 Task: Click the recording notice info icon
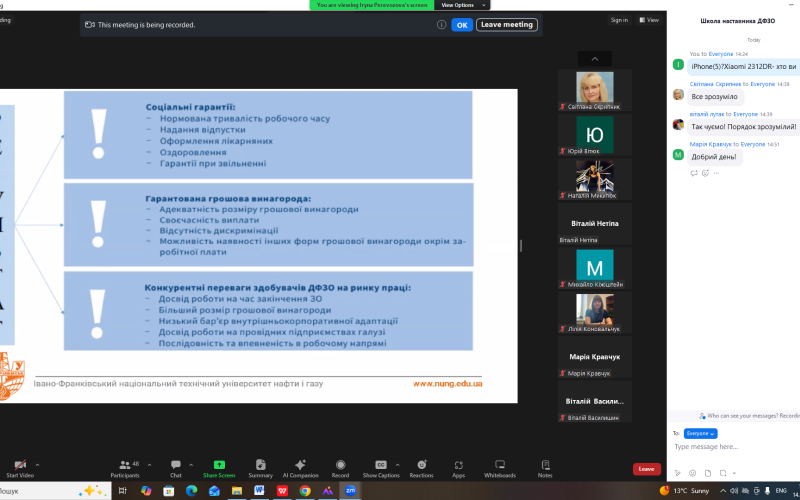tap(441, 24)
